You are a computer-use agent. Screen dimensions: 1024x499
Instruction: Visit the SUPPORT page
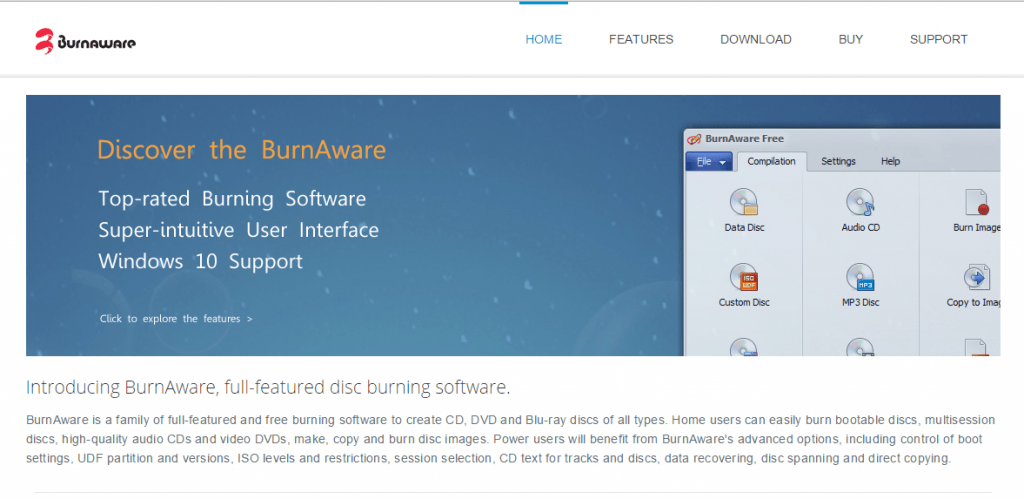click(938, 39)
